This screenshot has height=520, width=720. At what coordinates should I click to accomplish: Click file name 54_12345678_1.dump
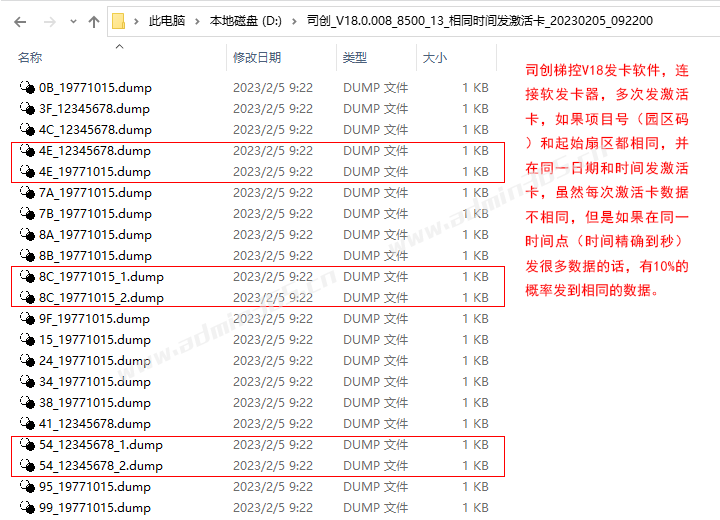click(x=101, y=445)
